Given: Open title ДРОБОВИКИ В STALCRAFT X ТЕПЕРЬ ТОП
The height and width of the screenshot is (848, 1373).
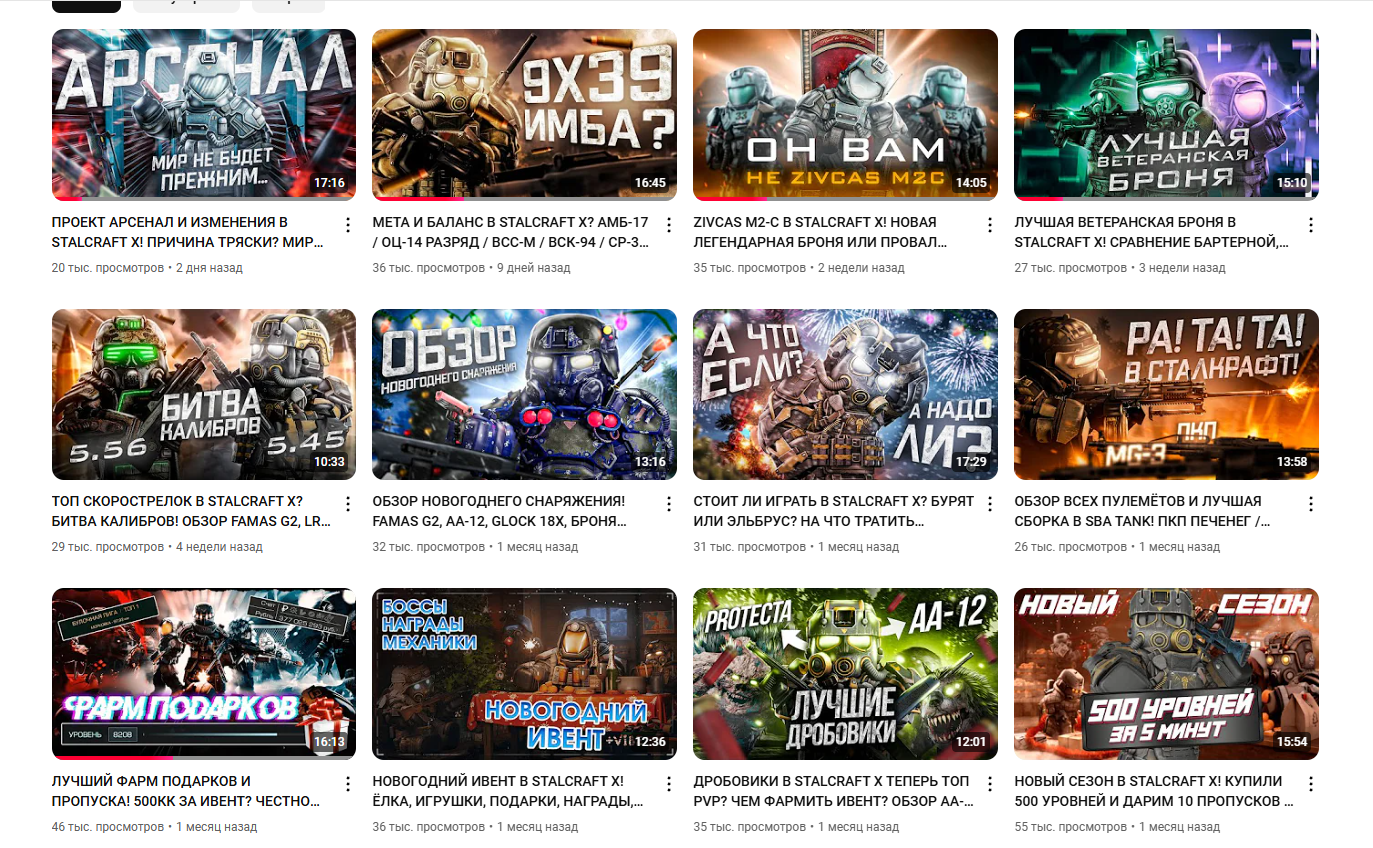Looking at the screenshot, I should tap(832, 791).
